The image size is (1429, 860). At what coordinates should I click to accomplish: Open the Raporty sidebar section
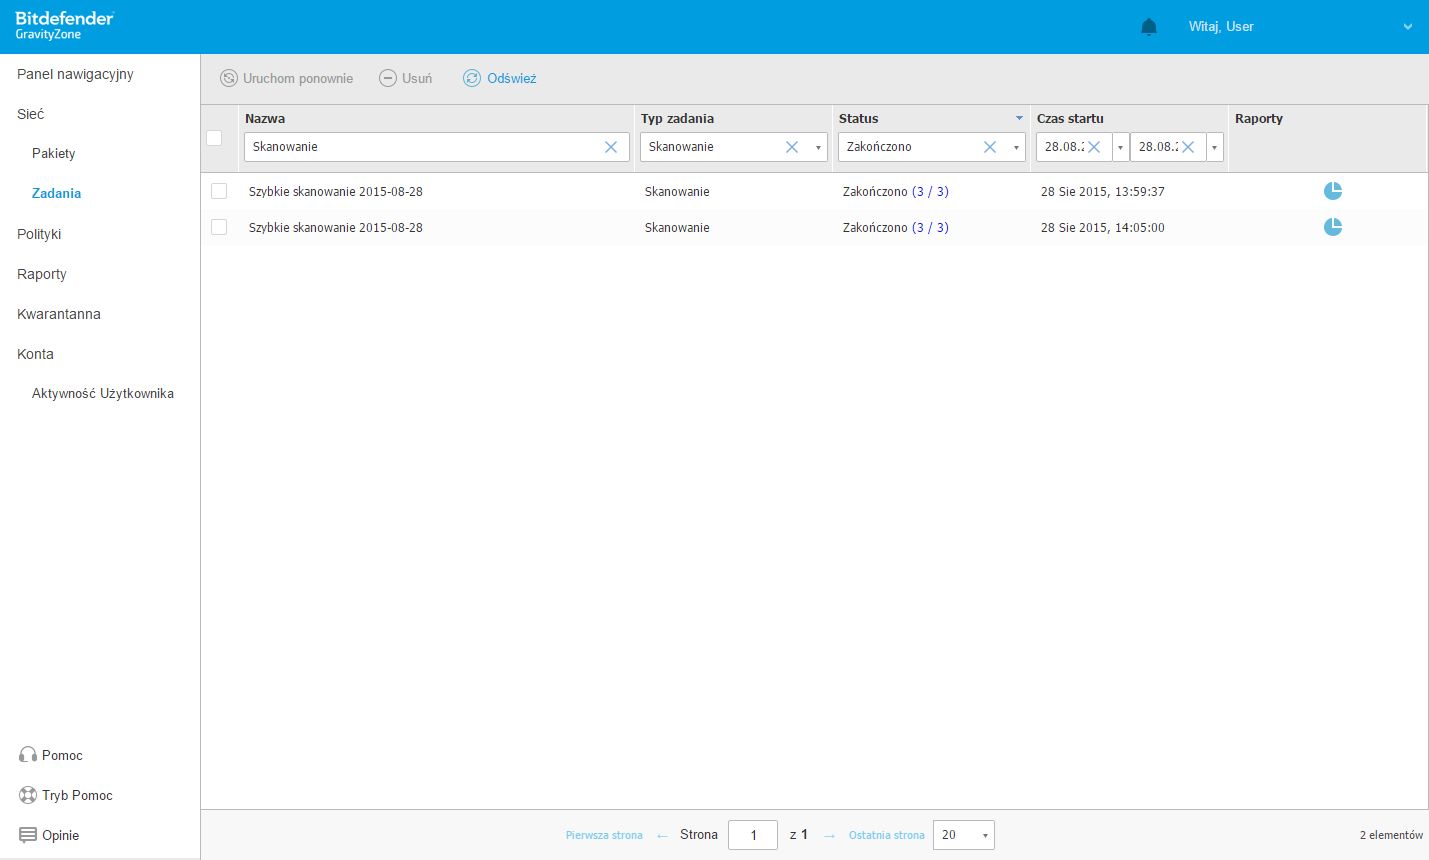42,274
